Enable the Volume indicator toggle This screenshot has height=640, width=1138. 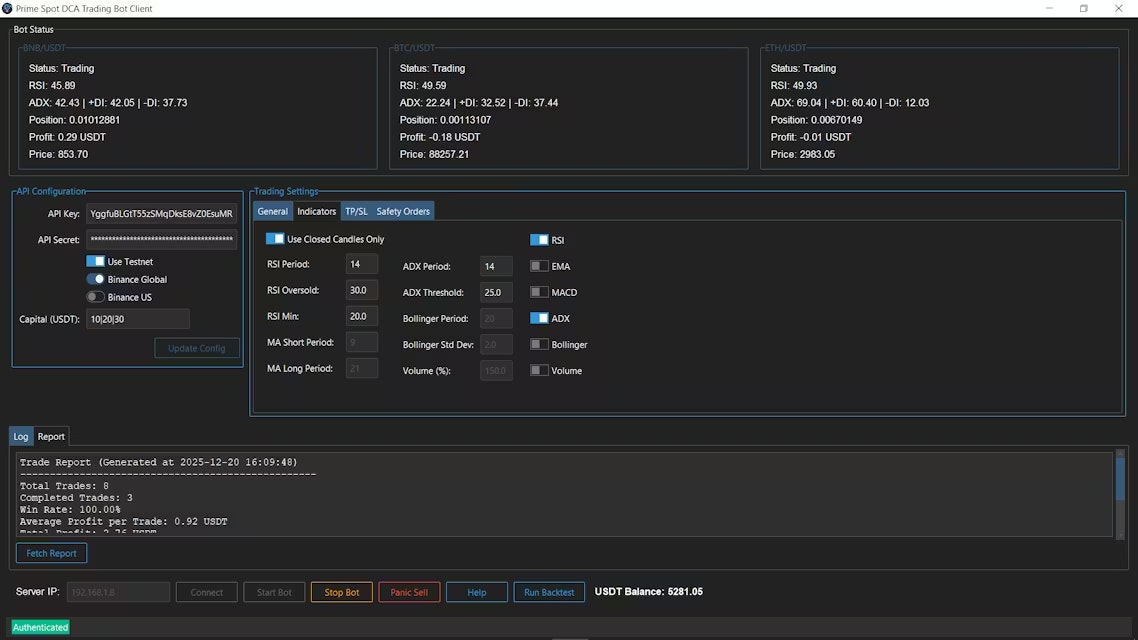539,371
